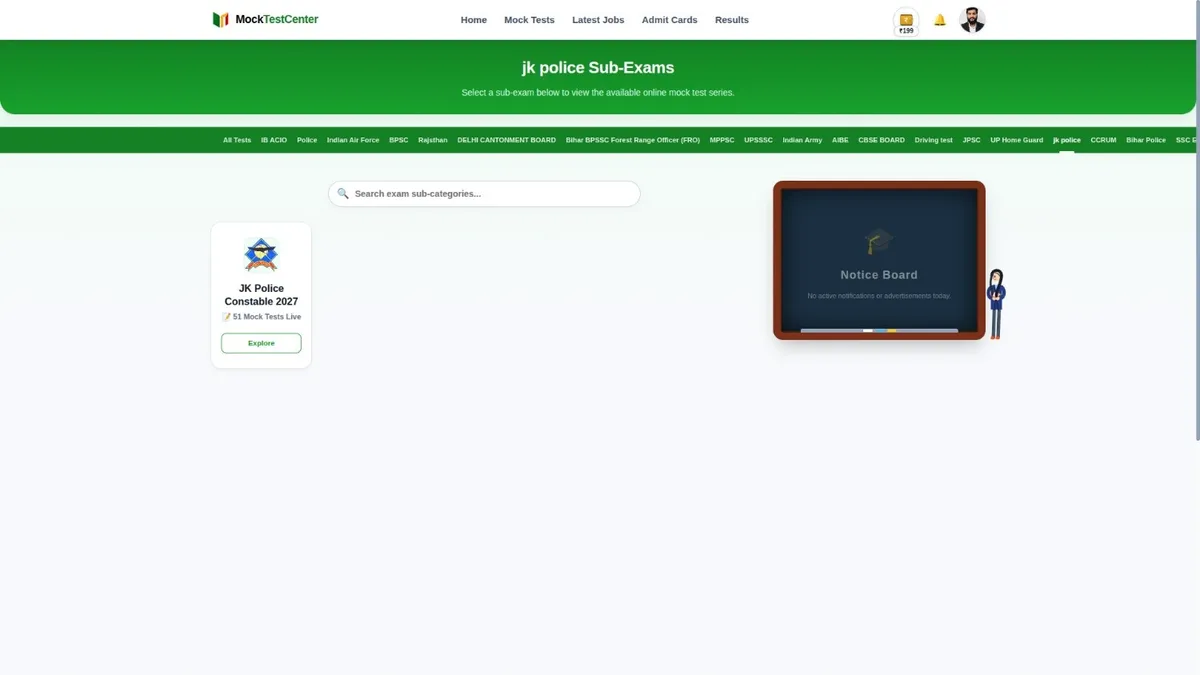Screen dimensions: 1200x675
Task: Select the Bihar Police category tab
Action: pos(1146,140)
